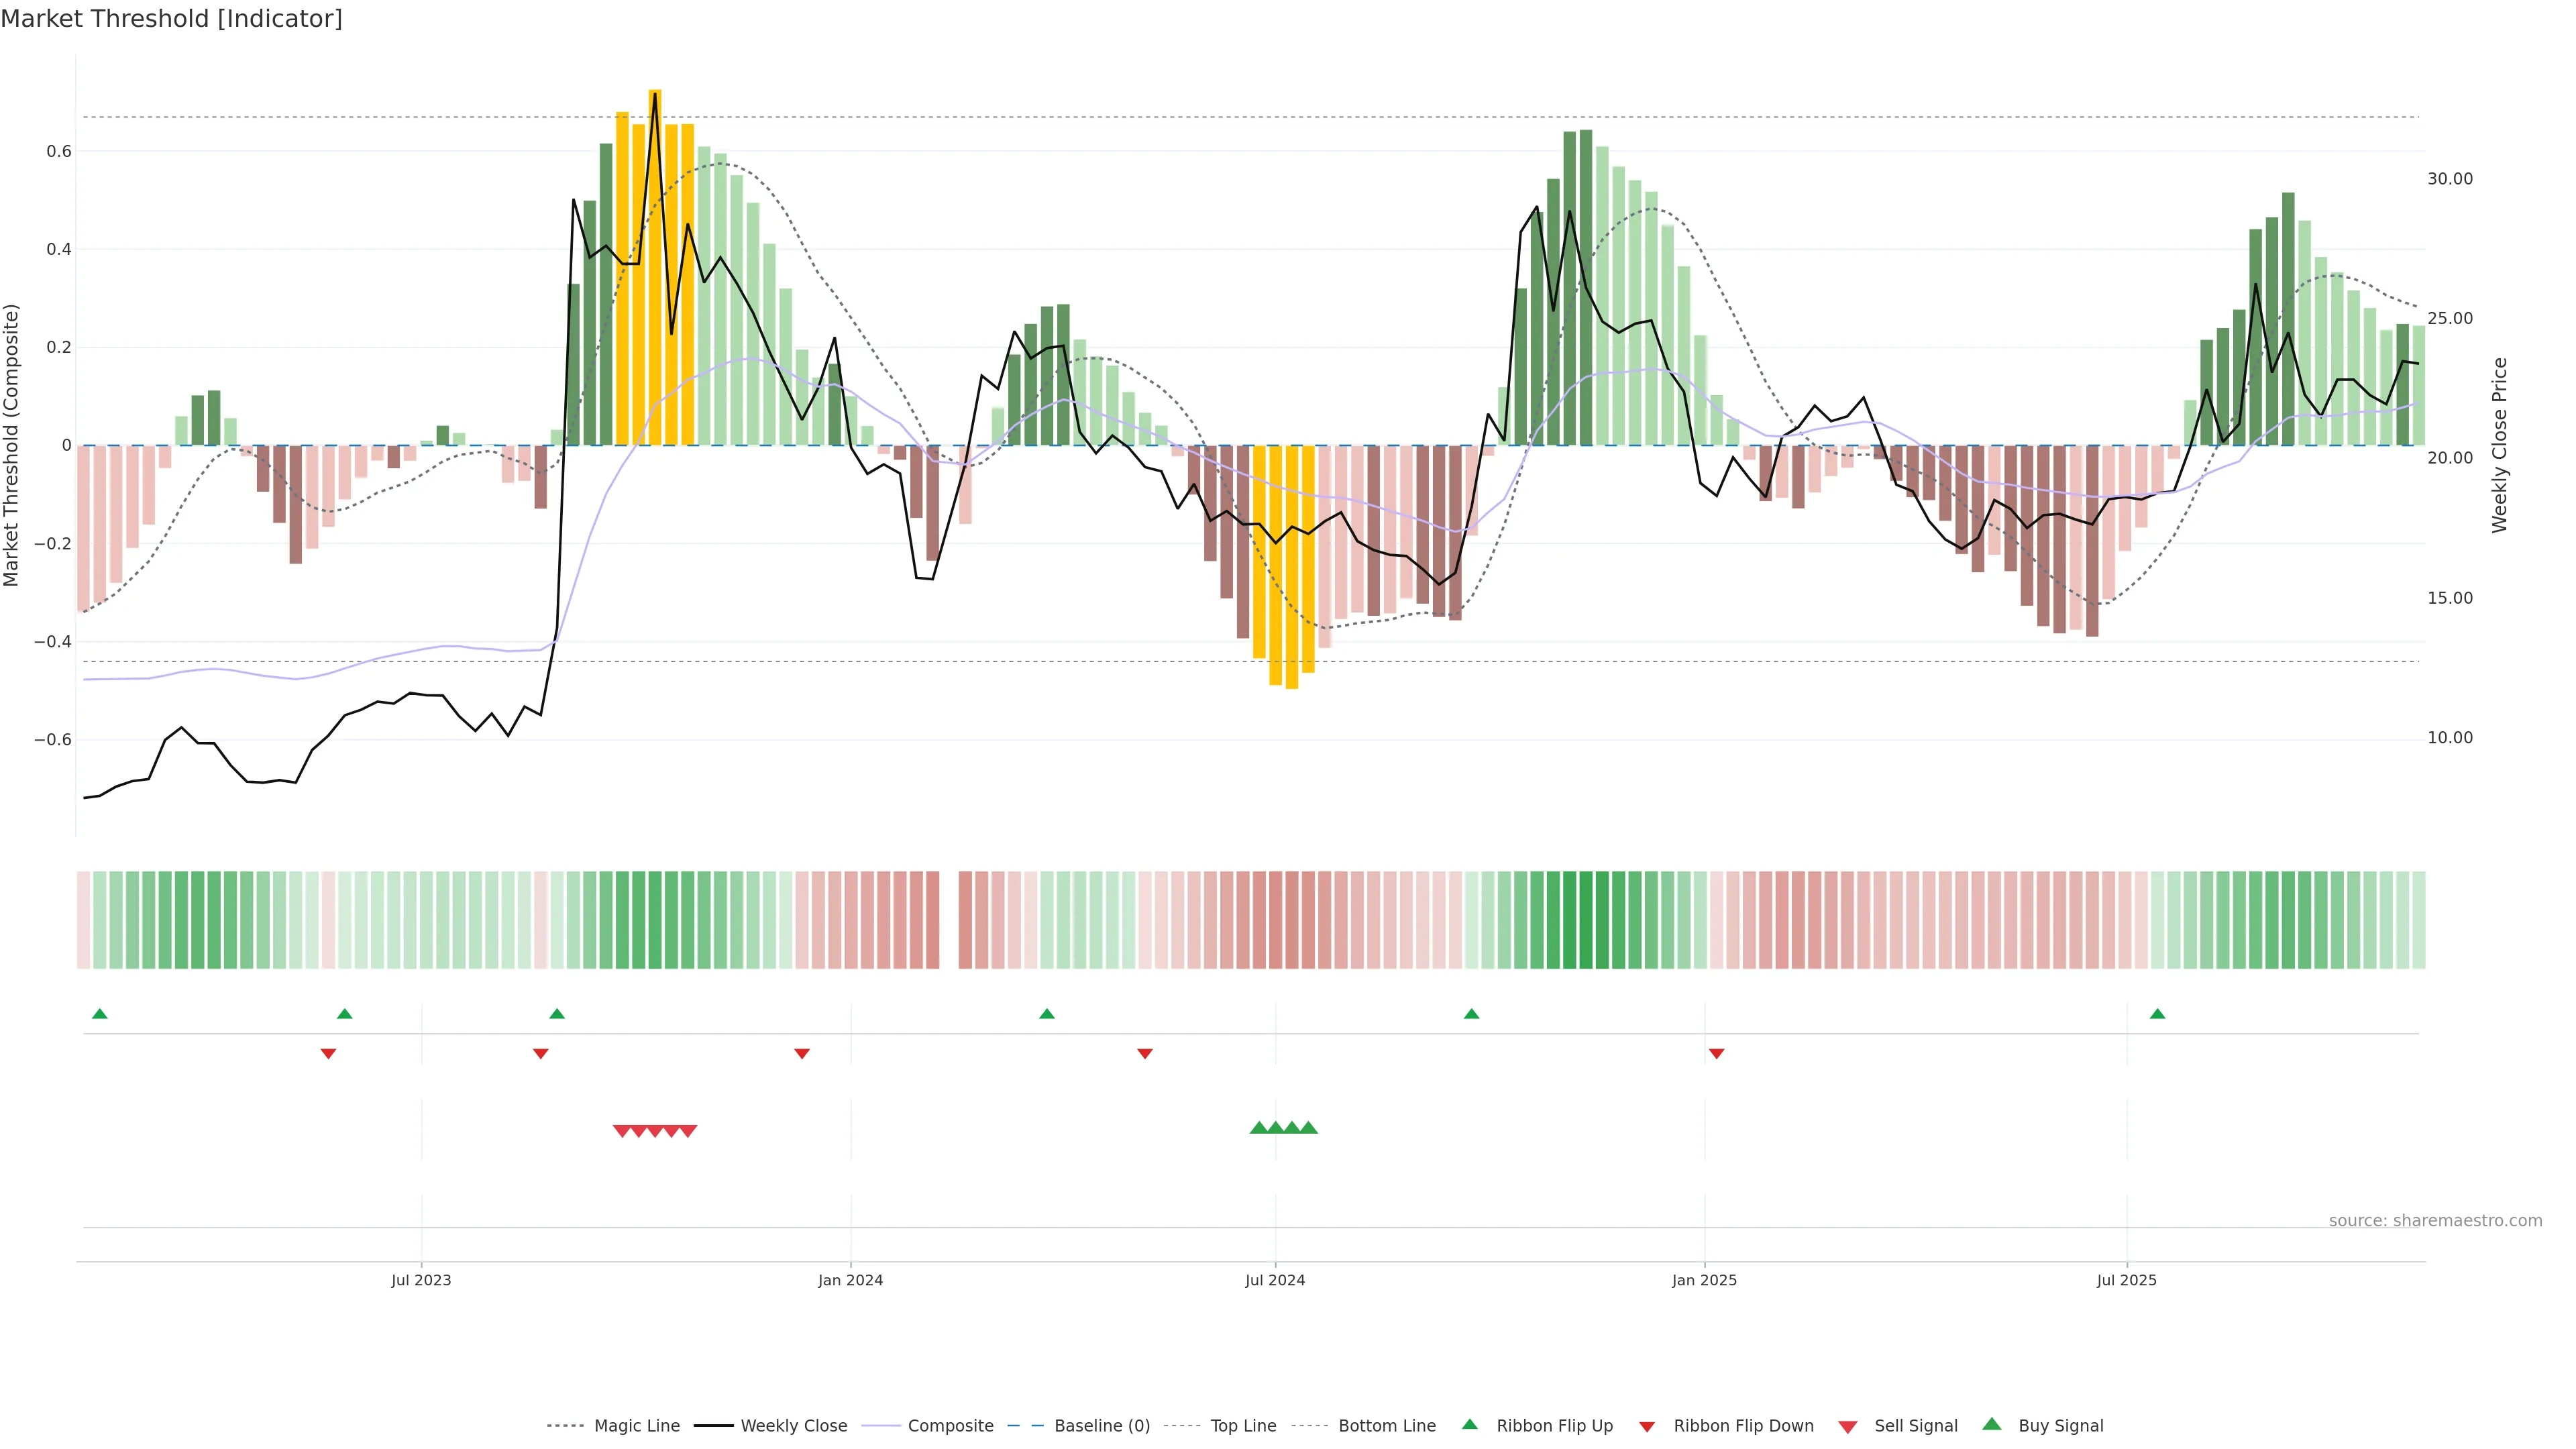Click the Ribbon Flip Up legend triangle
Screen dimensions: 2576x1449
(1469, 1425)
